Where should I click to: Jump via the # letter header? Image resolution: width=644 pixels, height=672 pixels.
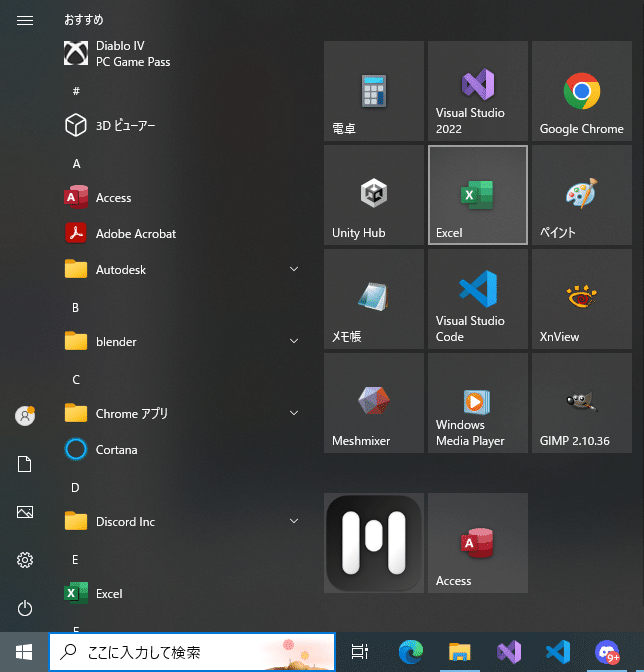click(76, 91)
